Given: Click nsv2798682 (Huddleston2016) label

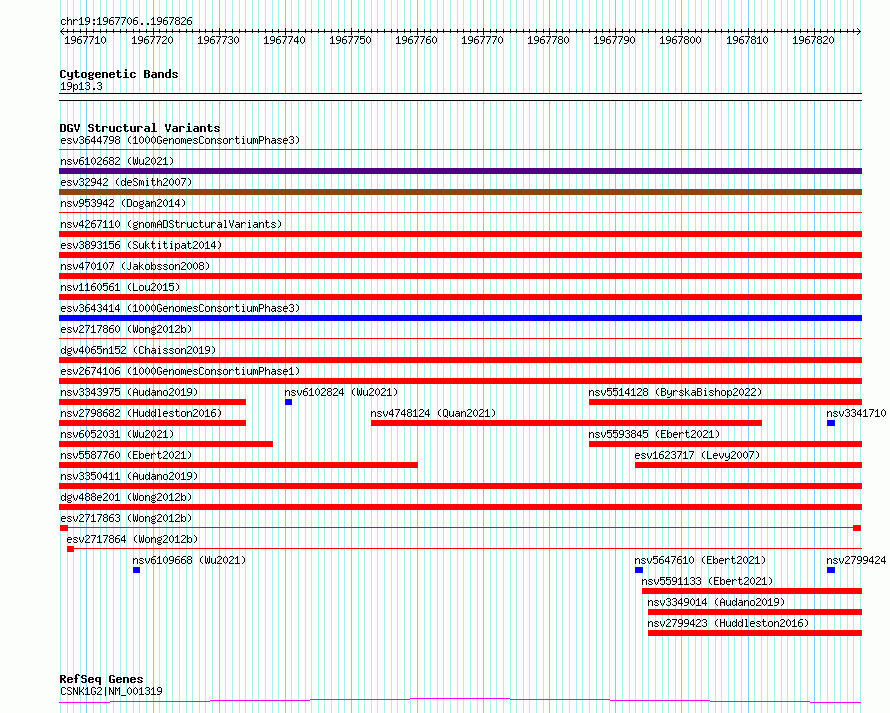Looking at the screenshot, I should point(141,413).
